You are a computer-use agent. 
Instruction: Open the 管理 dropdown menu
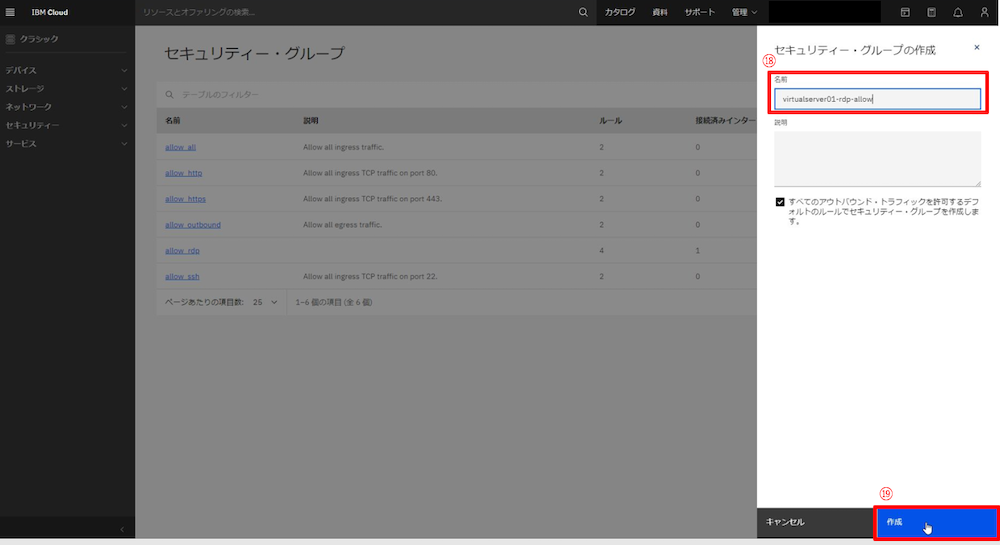click(744, 12)
